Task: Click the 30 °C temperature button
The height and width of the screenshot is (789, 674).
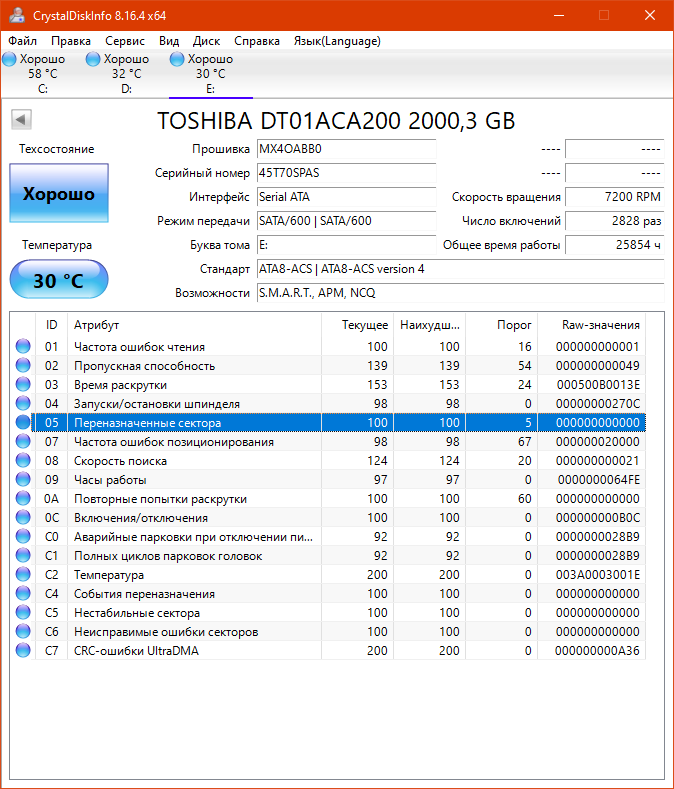Action: [59, 280]
